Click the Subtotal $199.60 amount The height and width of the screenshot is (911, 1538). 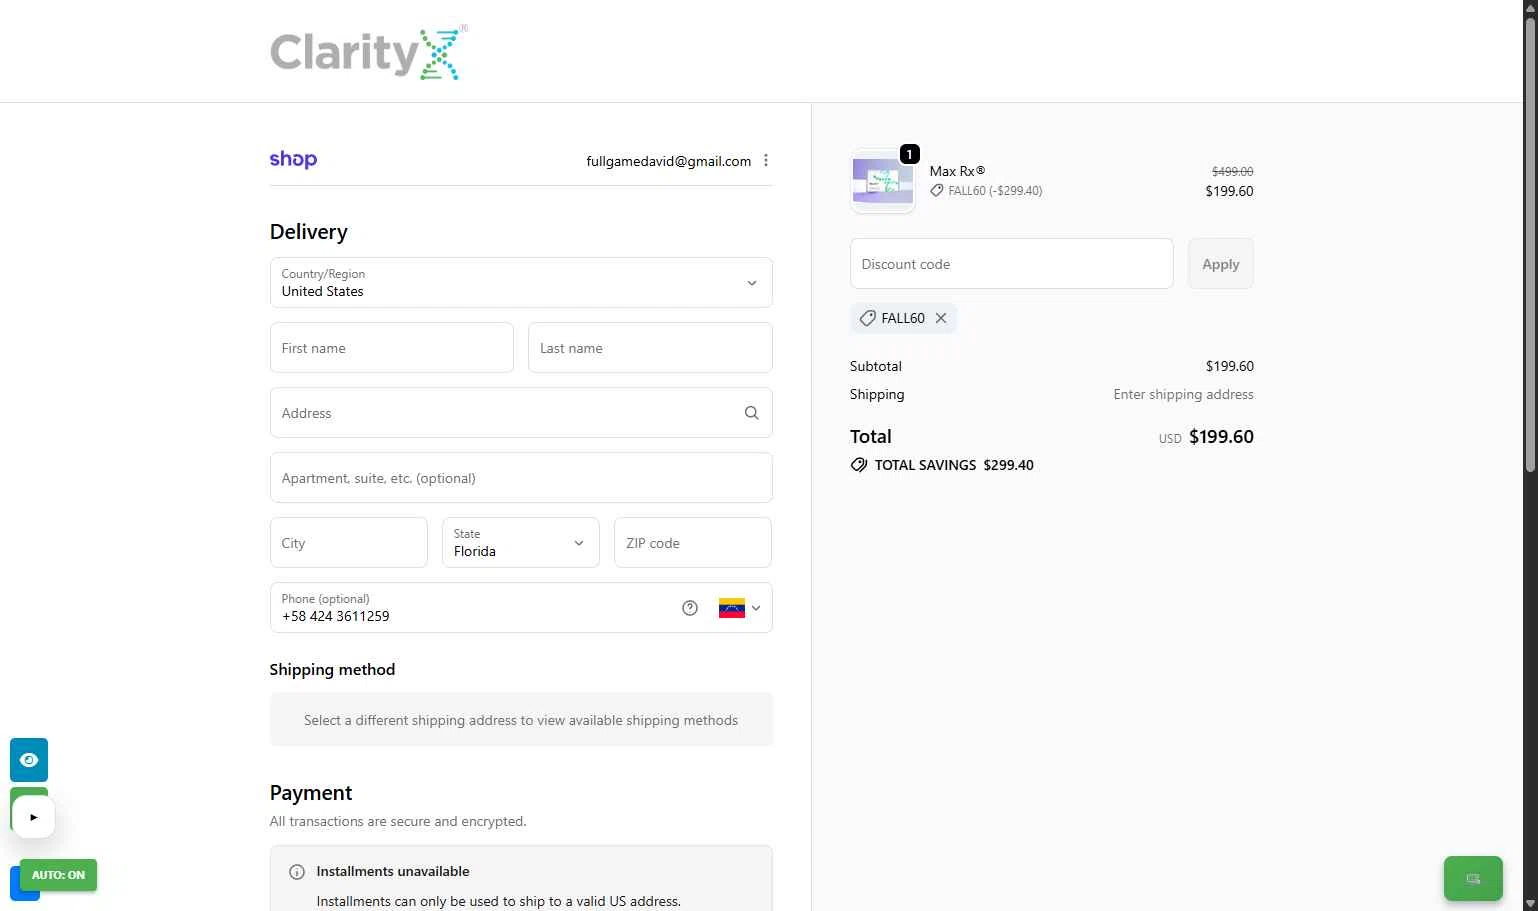(x=1230, y=366)
